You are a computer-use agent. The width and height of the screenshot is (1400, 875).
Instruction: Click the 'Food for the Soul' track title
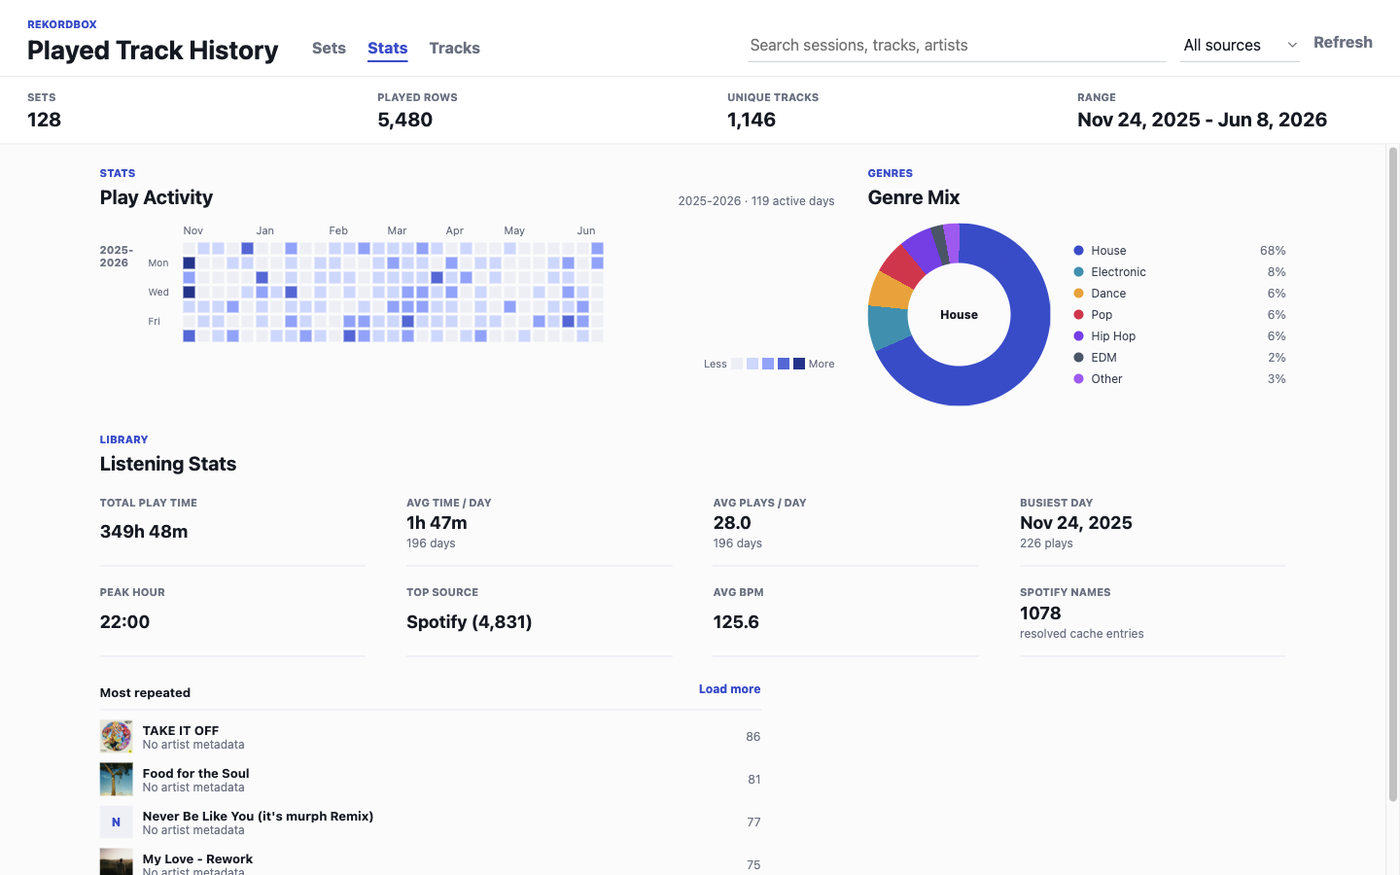[x=196, y=774]
